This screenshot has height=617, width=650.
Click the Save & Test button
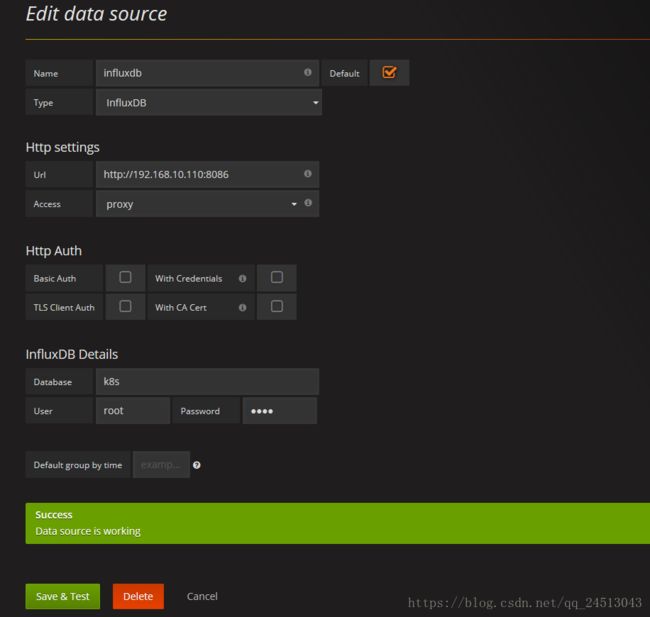(63, 596)
